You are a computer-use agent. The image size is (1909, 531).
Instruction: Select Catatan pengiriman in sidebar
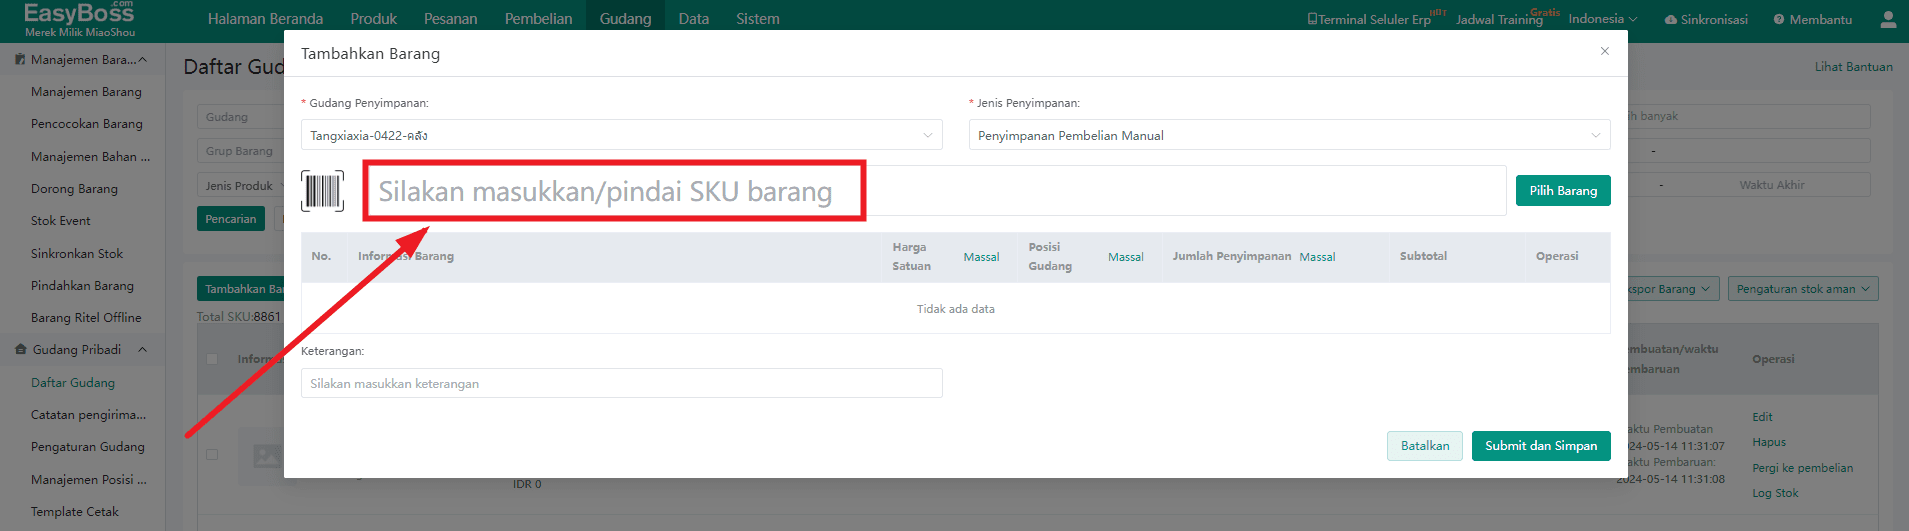pos(88,415)
